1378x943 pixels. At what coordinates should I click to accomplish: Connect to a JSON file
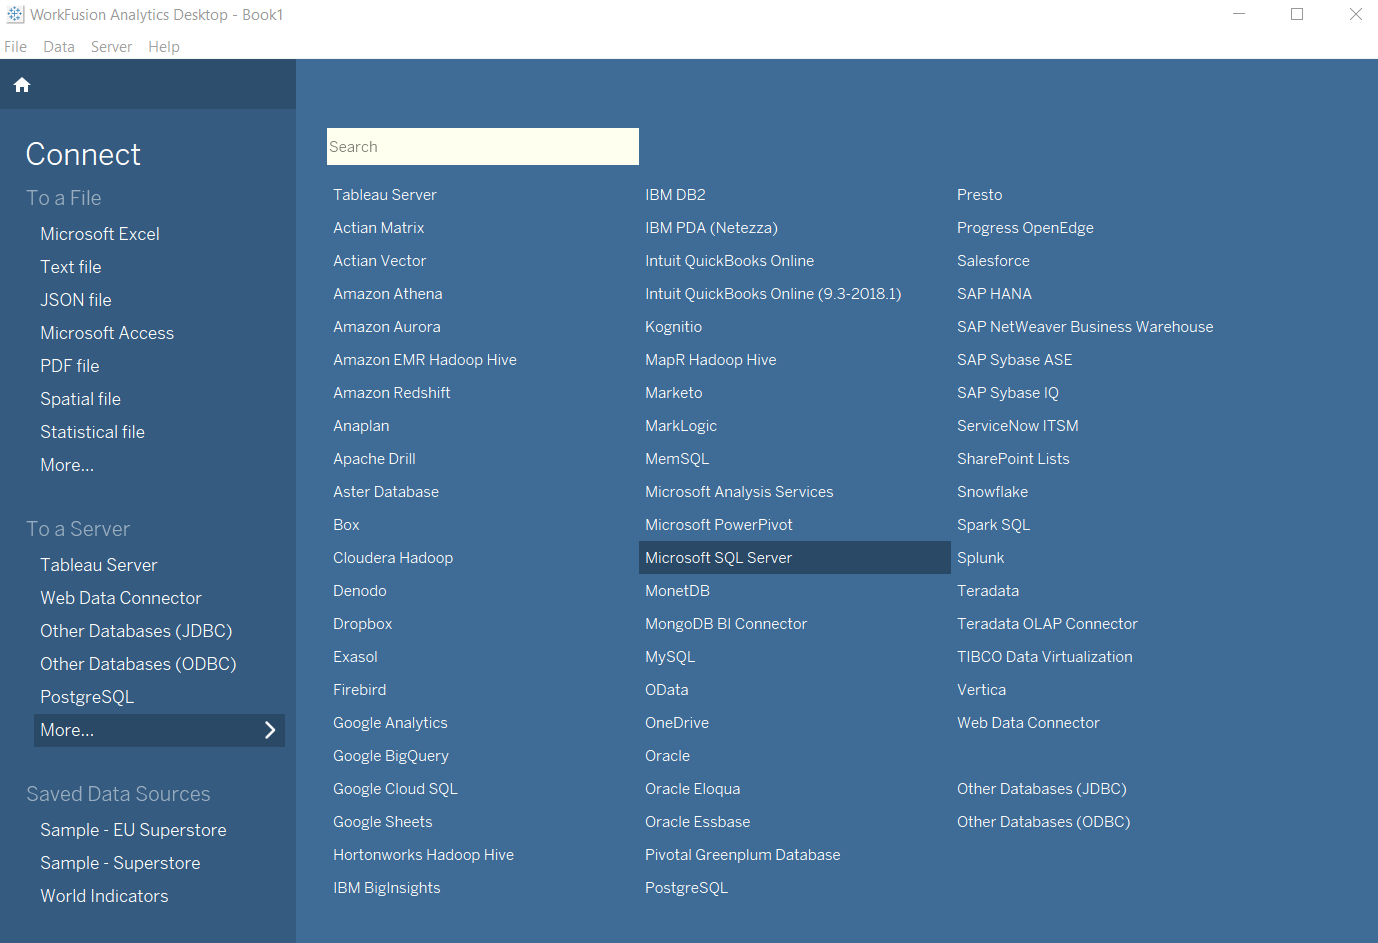point(76,300)
